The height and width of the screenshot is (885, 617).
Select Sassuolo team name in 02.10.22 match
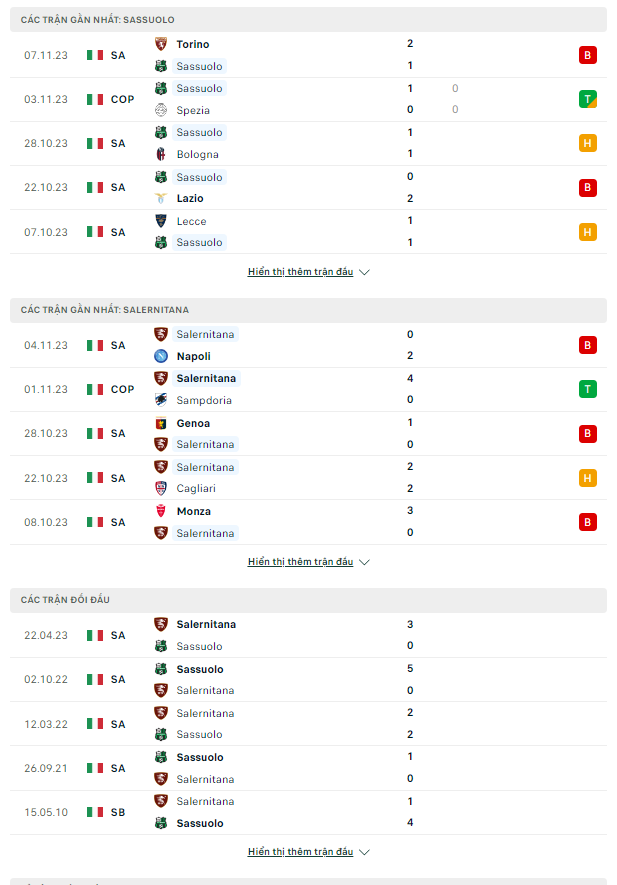tap(200, 669)
